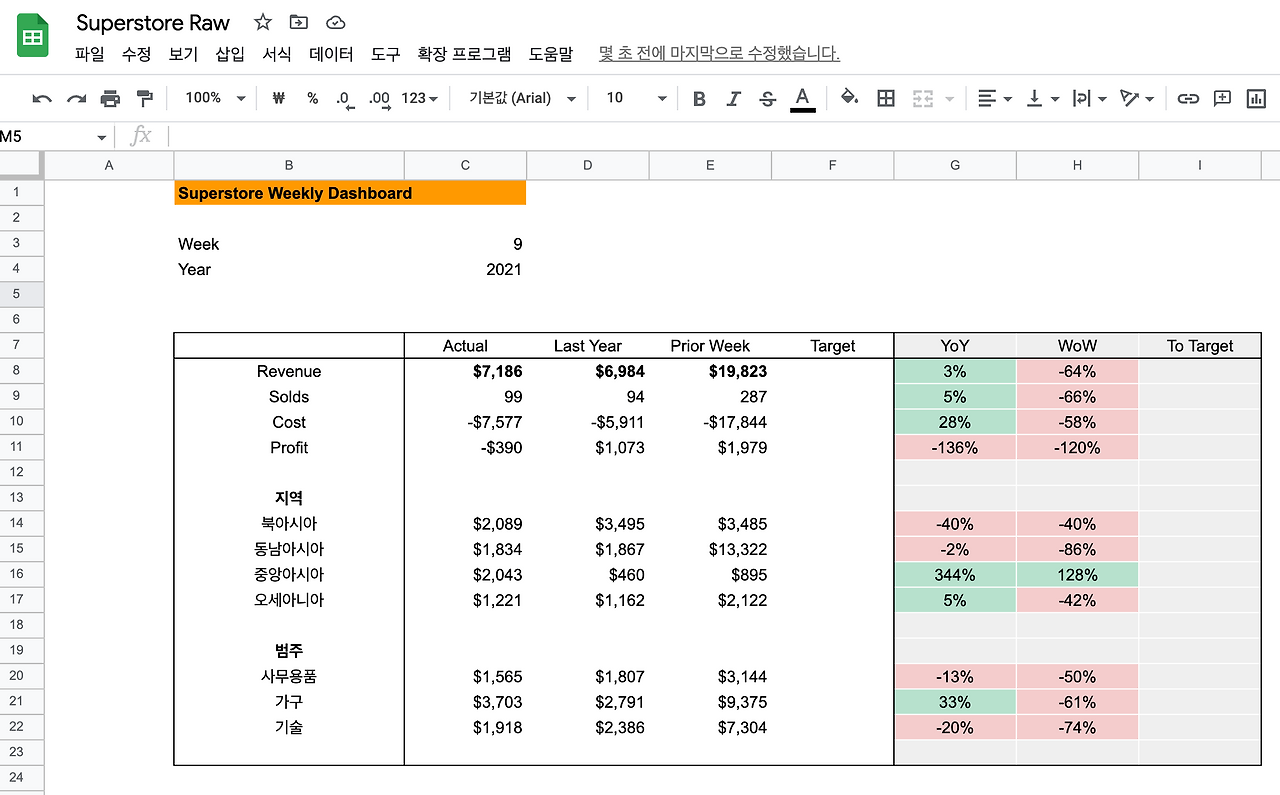
Task: Select the Cost Last Year cell -$5,911
Action: tap(588, 422)
